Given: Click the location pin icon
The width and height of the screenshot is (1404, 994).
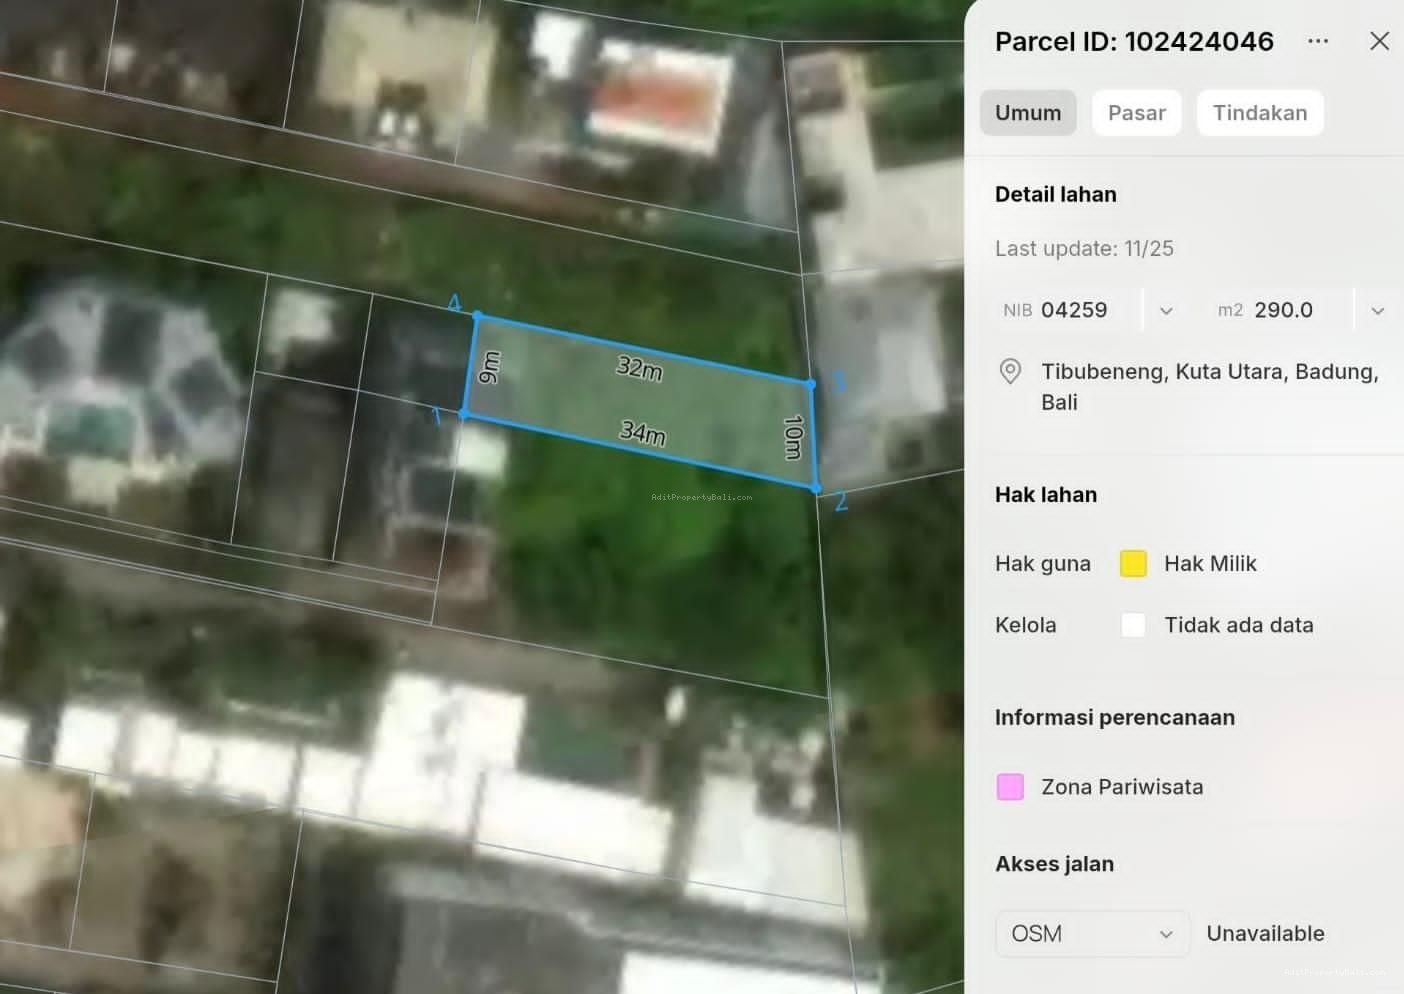Looking at the screenshot, I should (x=1010, y=372).
